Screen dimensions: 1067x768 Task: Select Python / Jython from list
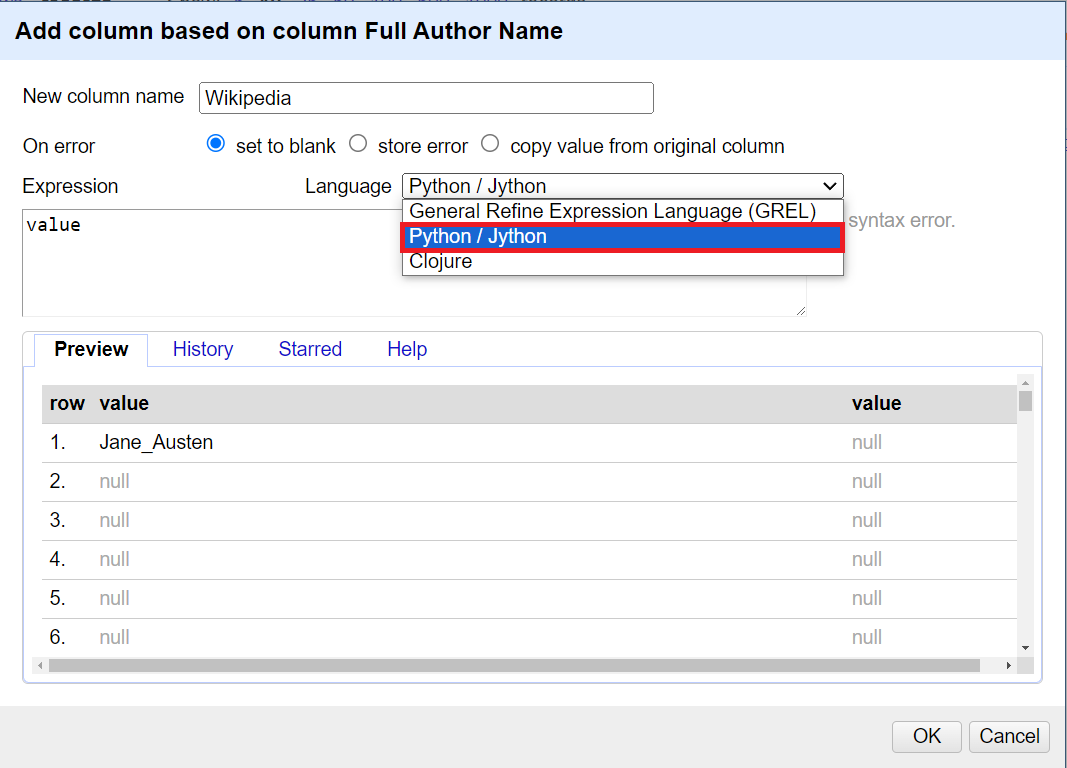[622, 237]
